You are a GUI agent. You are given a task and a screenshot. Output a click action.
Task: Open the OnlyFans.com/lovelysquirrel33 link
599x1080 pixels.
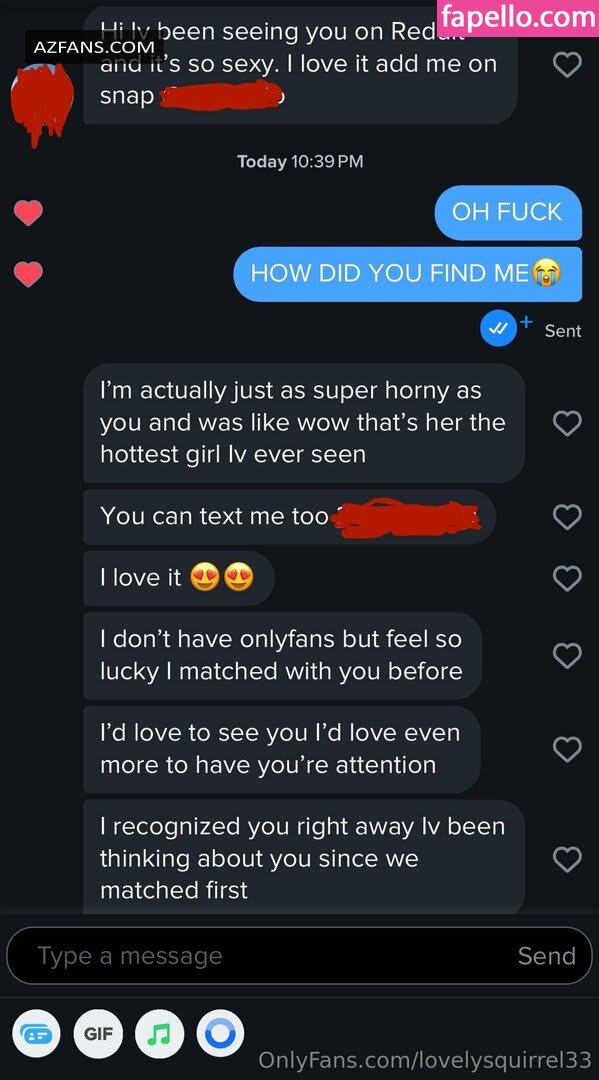click(424, 1059)
